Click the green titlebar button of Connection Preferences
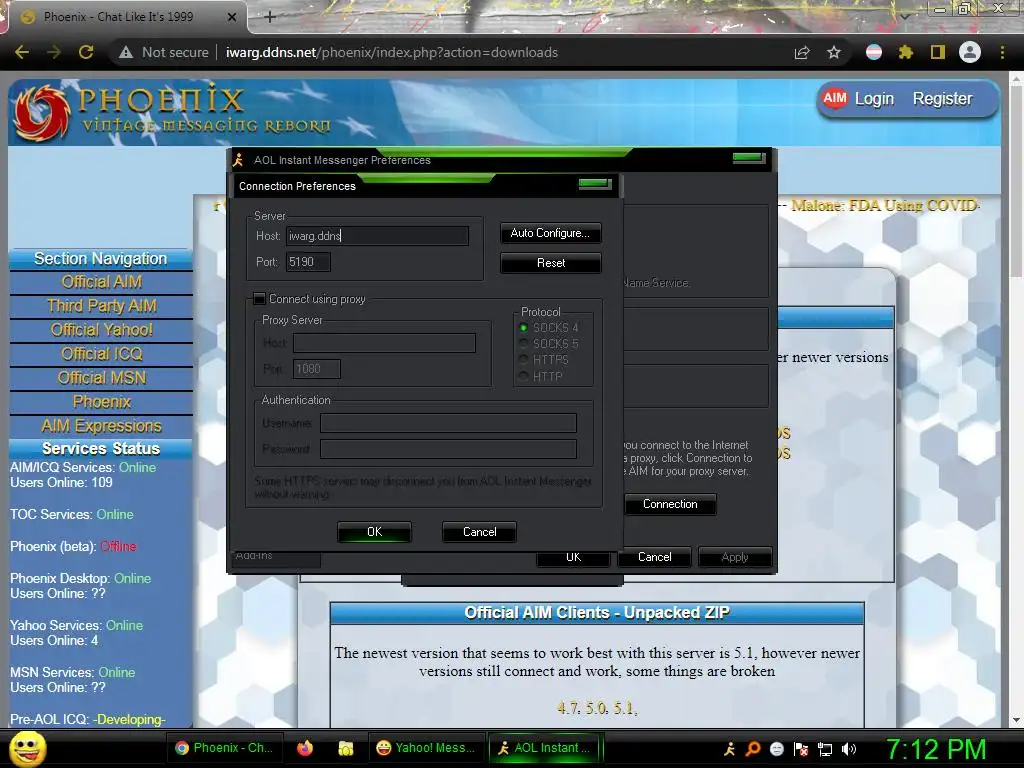The height and width of the screenshot is (768, 1024). [595, 184]
